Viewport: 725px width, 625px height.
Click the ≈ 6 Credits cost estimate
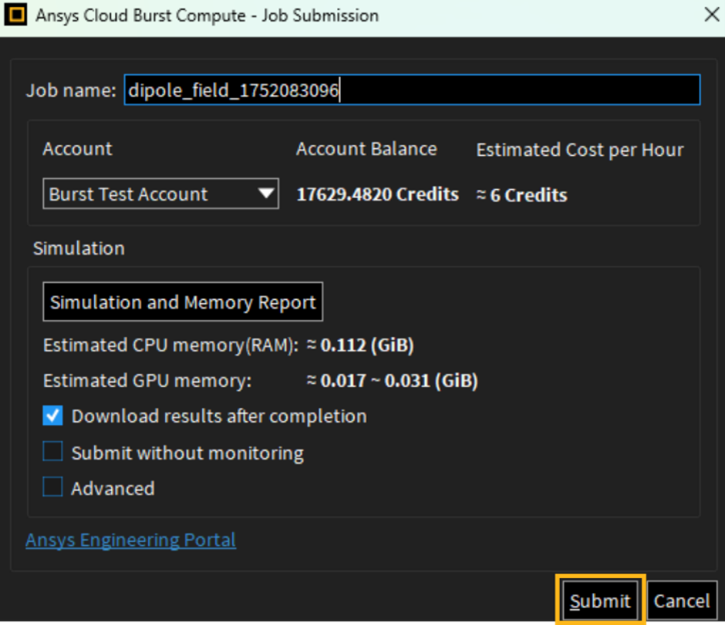(x=521, y=195)
